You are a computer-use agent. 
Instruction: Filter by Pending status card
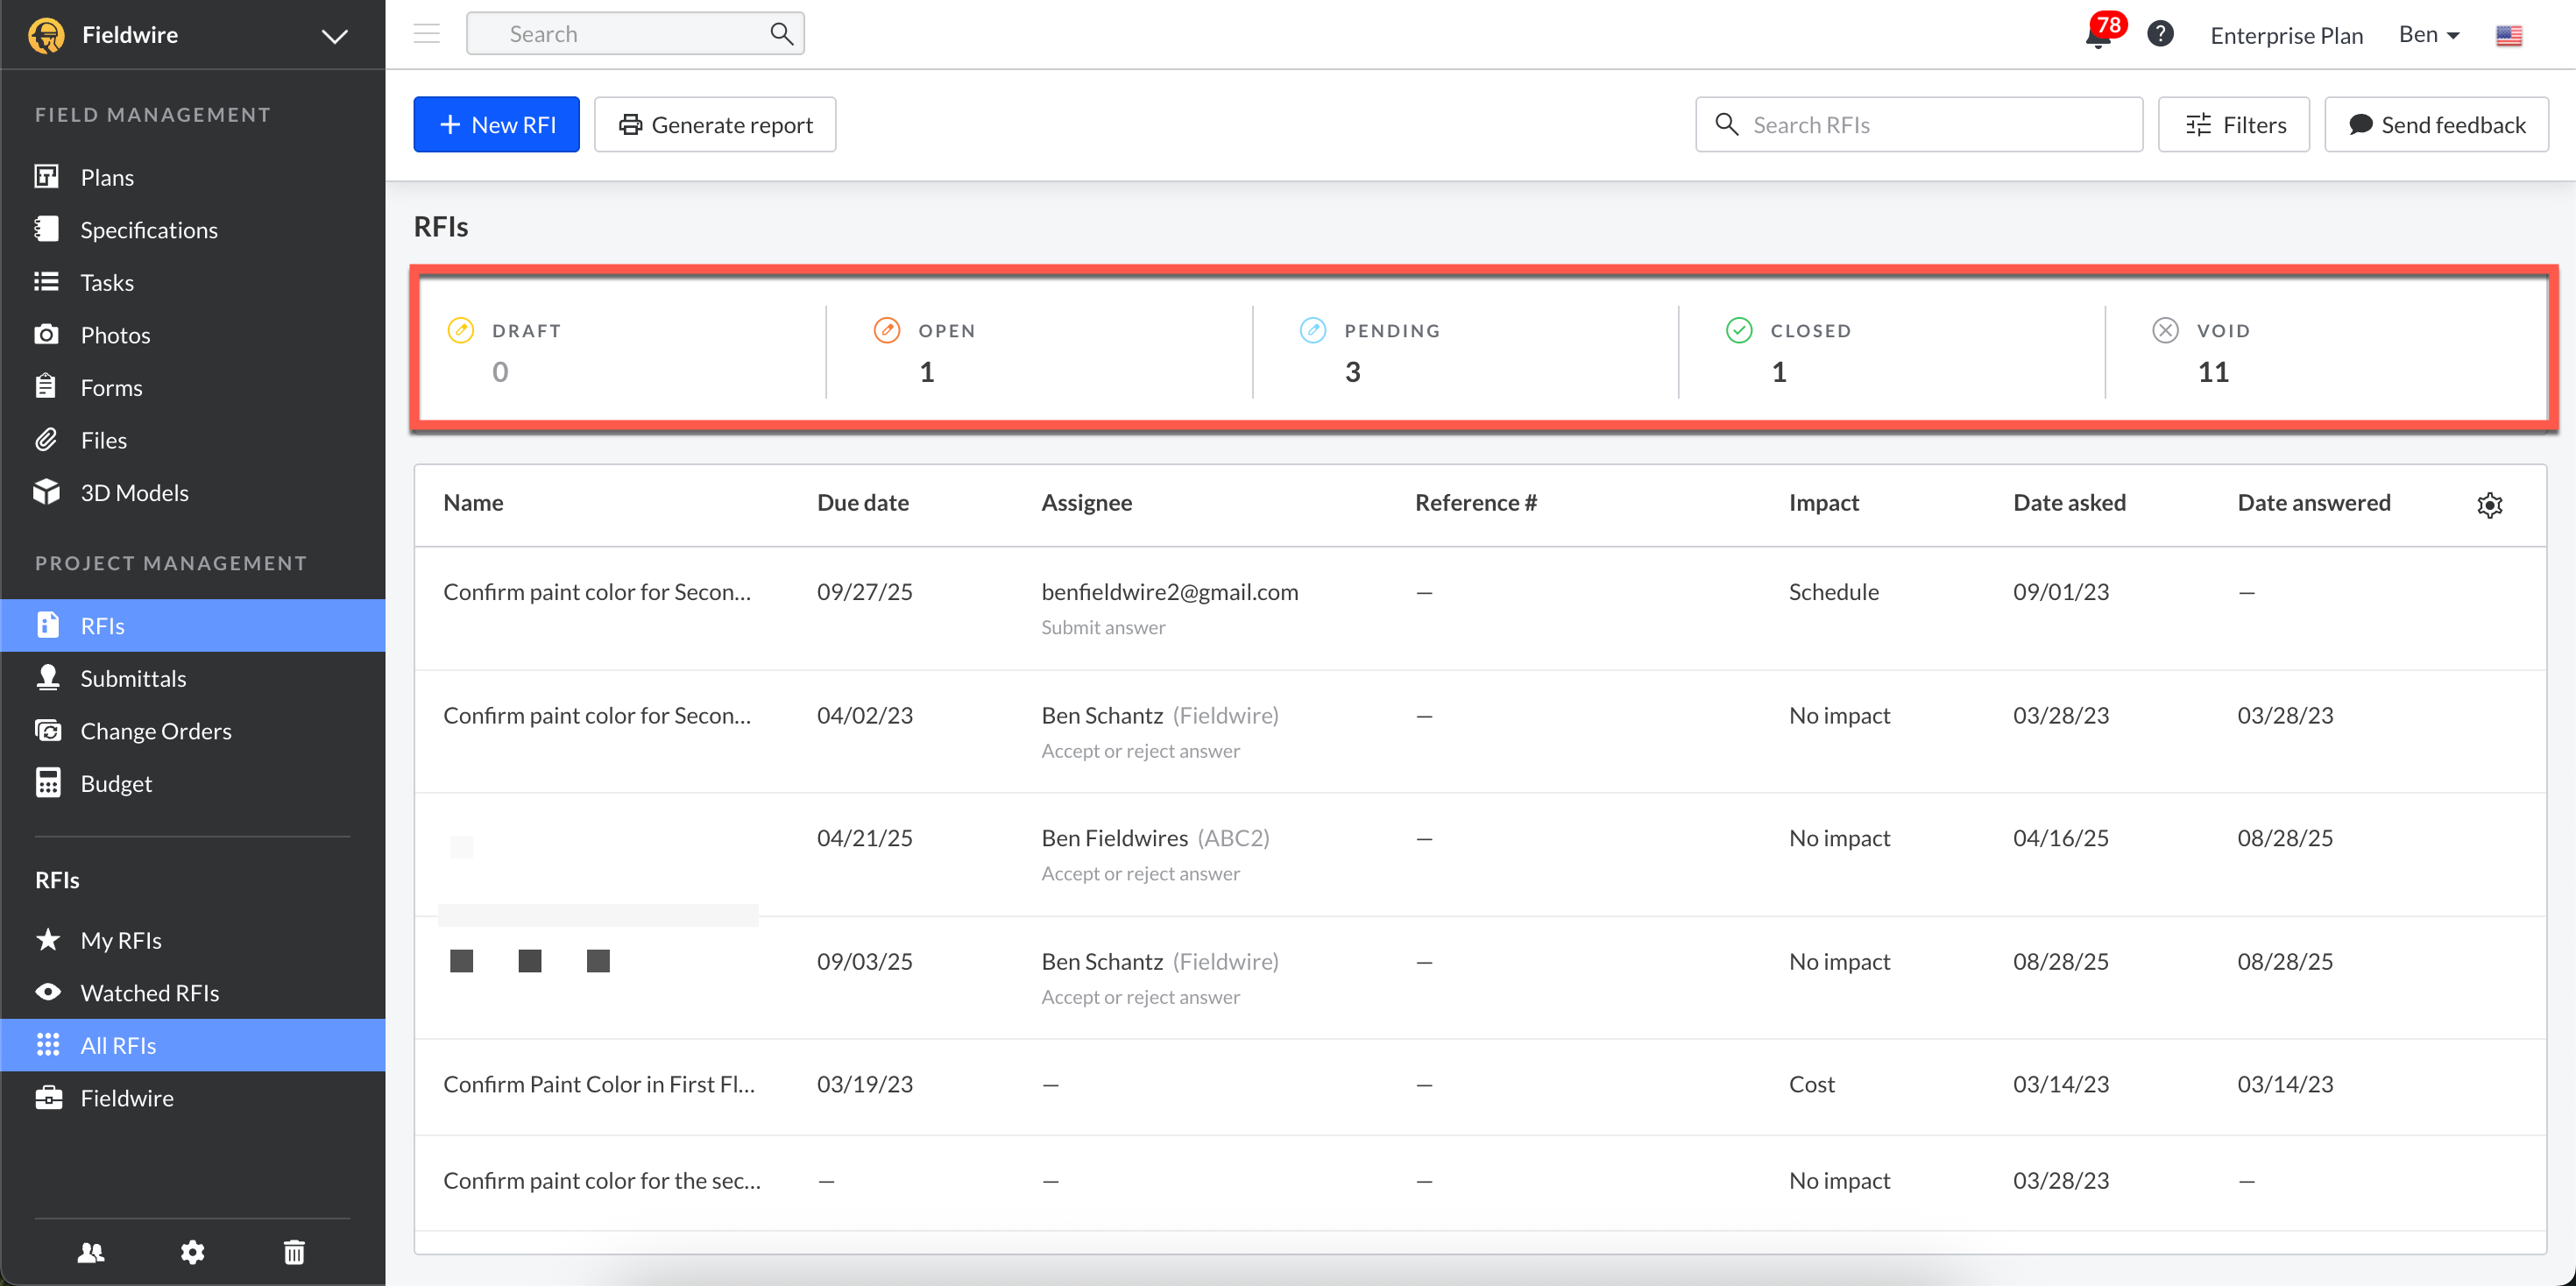click(1391, 351)
